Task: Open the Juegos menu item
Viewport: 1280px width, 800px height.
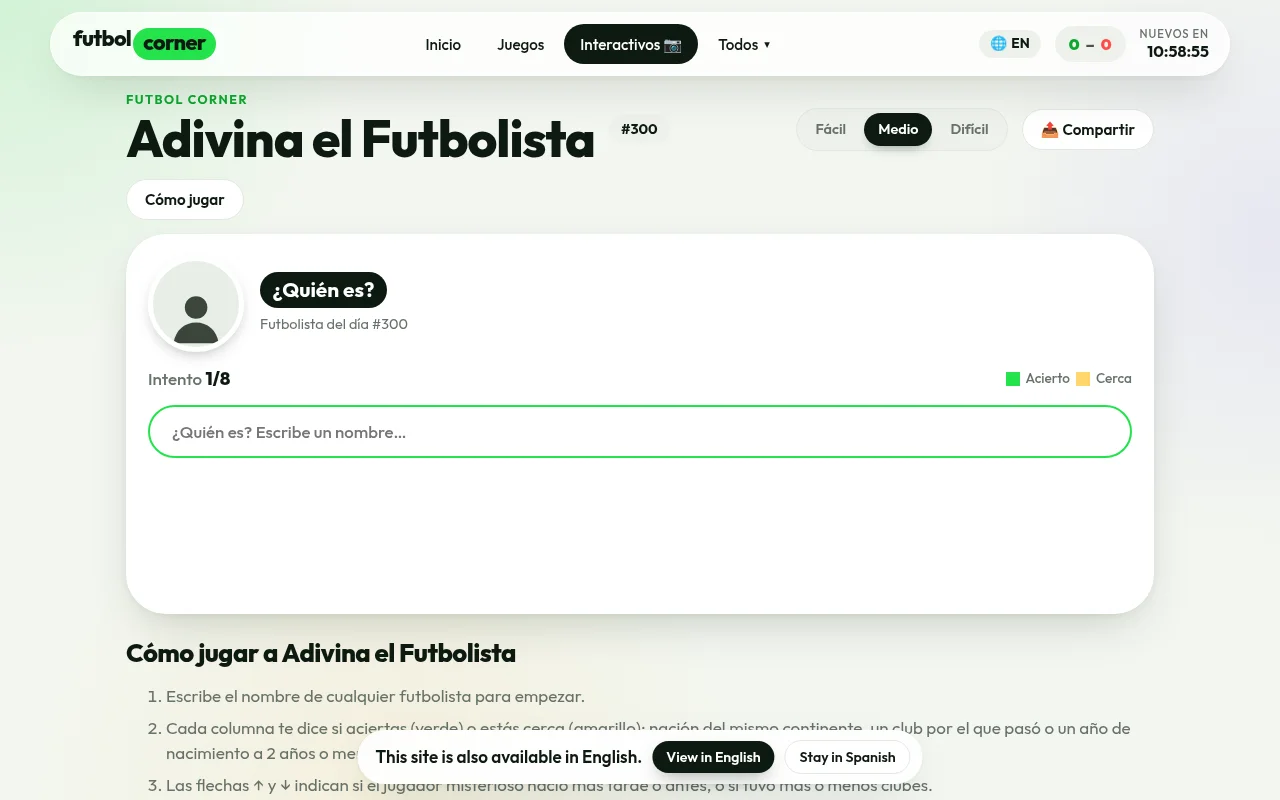Action: [521, 44]
